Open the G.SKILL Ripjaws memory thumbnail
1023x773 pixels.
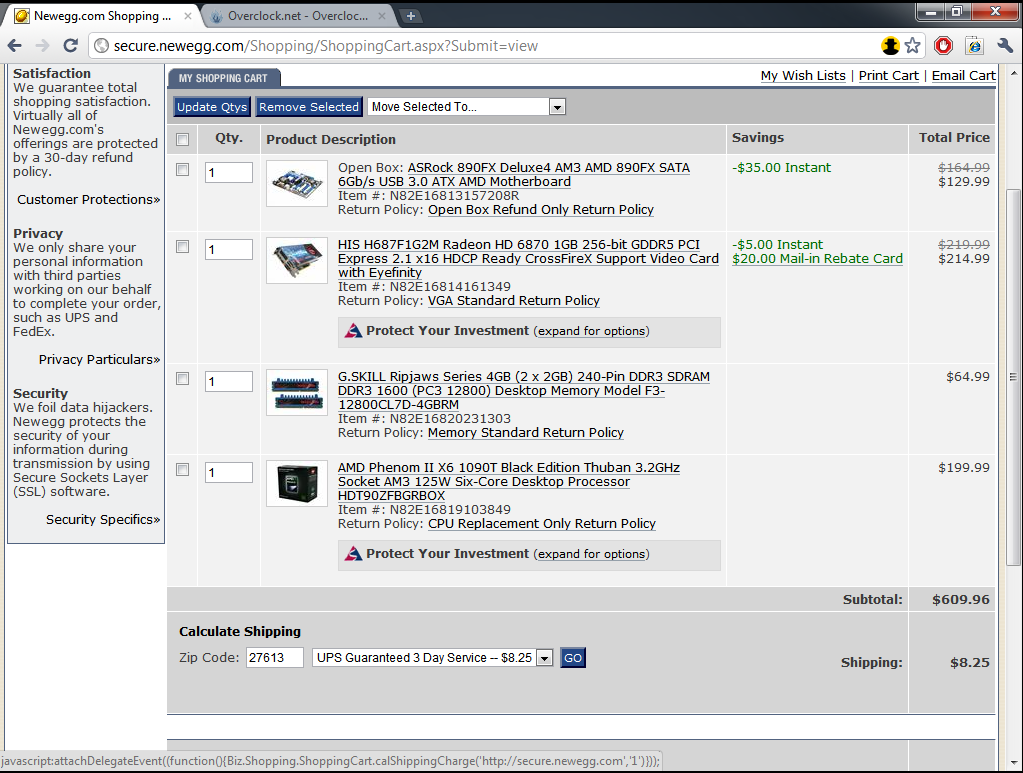(x=297, y=393)
